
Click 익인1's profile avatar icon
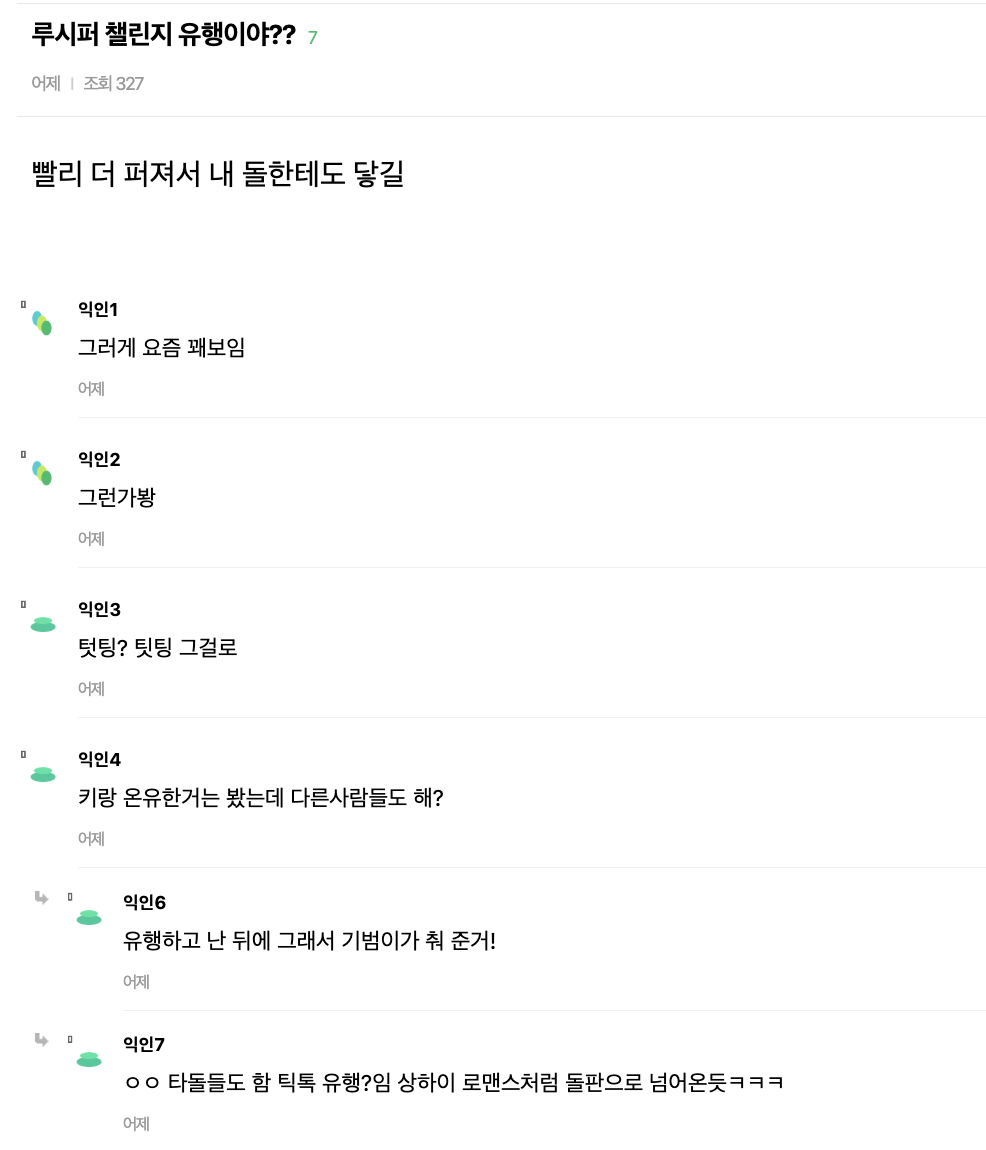click(42, 323)
